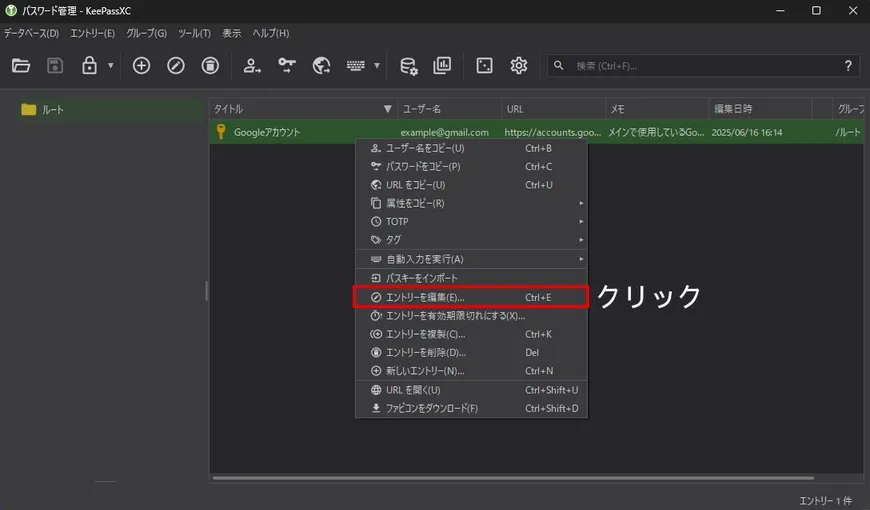Copy username with the person toolbar icon
The width and height of the screenshot is (870, 510).
252,65
